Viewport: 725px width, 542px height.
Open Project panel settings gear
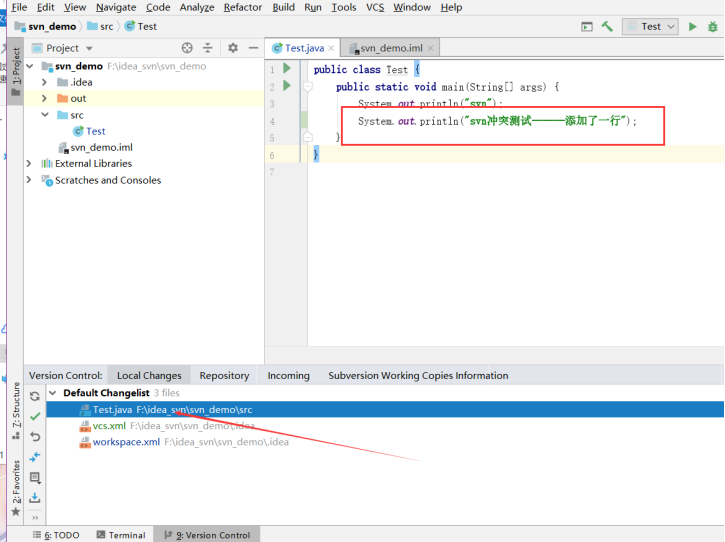point(233,48)
